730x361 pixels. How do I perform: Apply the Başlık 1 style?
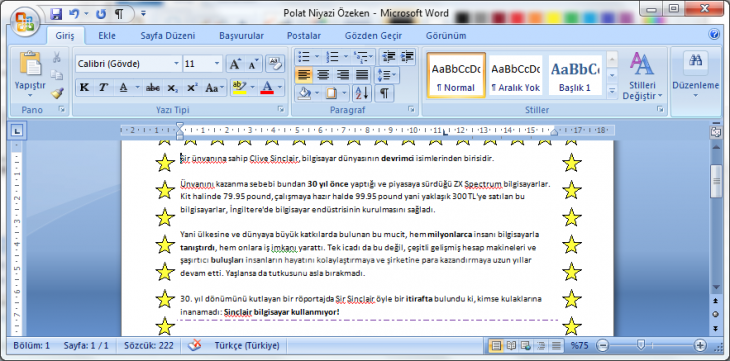point(575,75)
